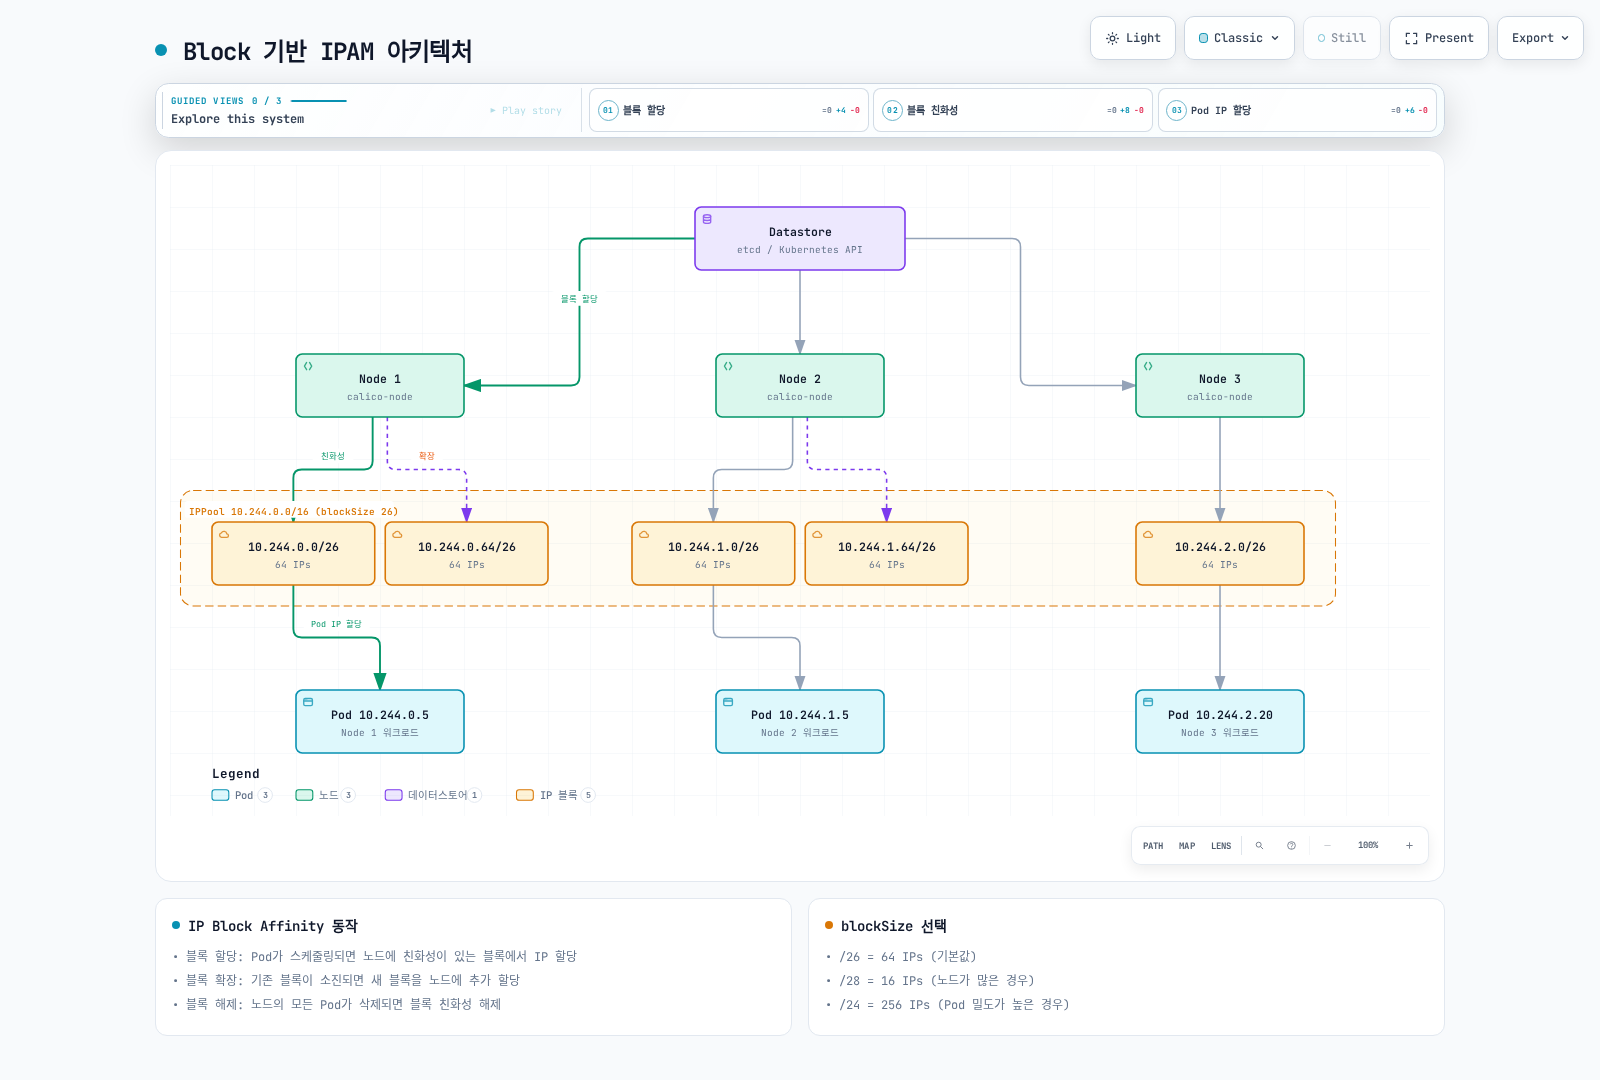Click the search magnifier icon

pyautogui.click(x=1259, y=846)
